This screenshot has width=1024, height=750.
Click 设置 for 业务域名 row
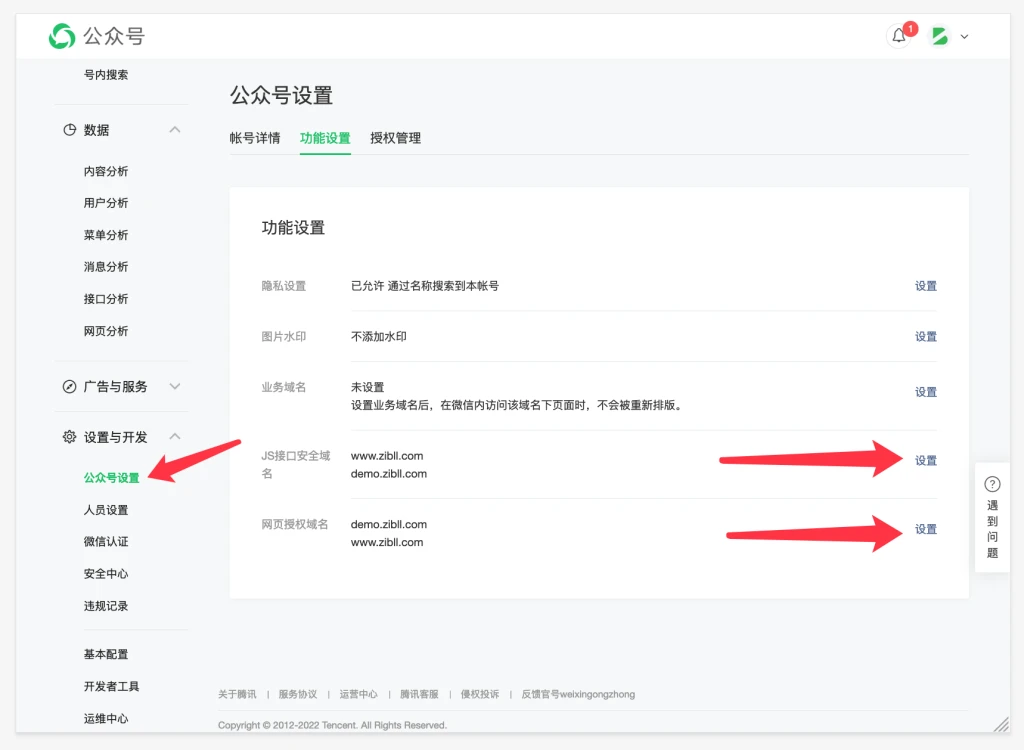(x=926, y=392)
